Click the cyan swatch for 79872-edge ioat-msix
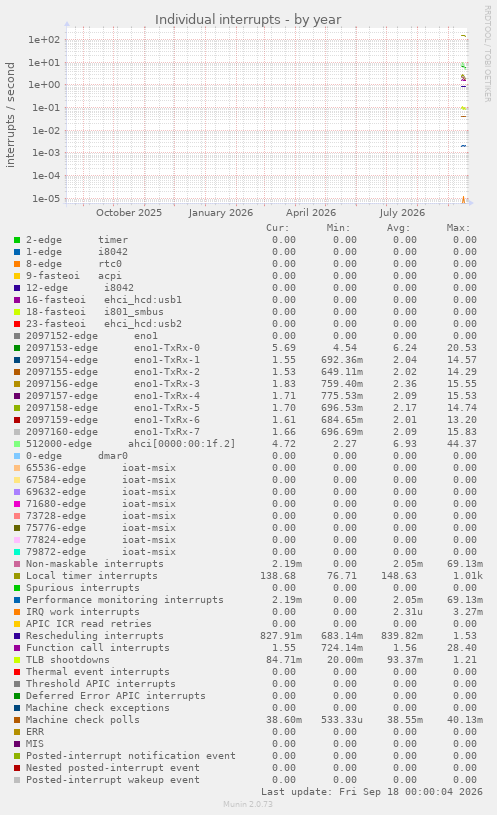 point(17,552)
